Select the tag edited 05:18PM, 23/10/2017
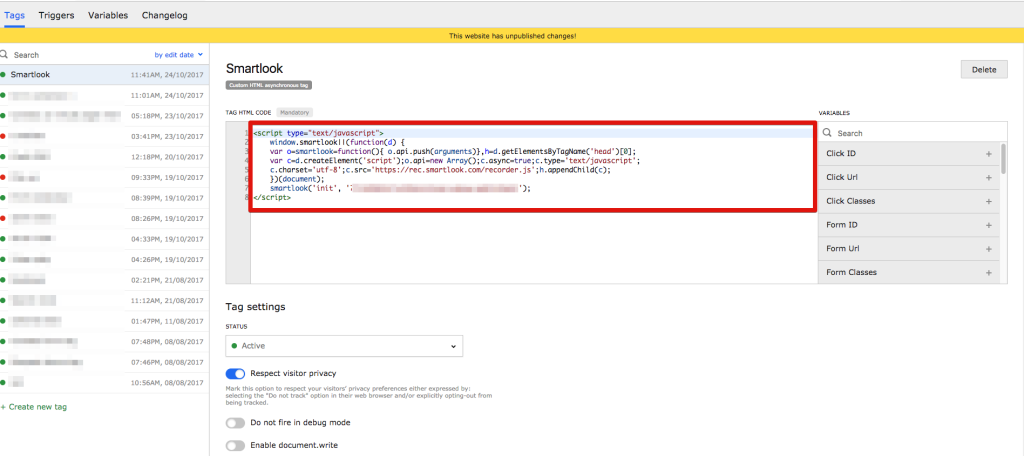1024x456 pixels. point(104,116)
